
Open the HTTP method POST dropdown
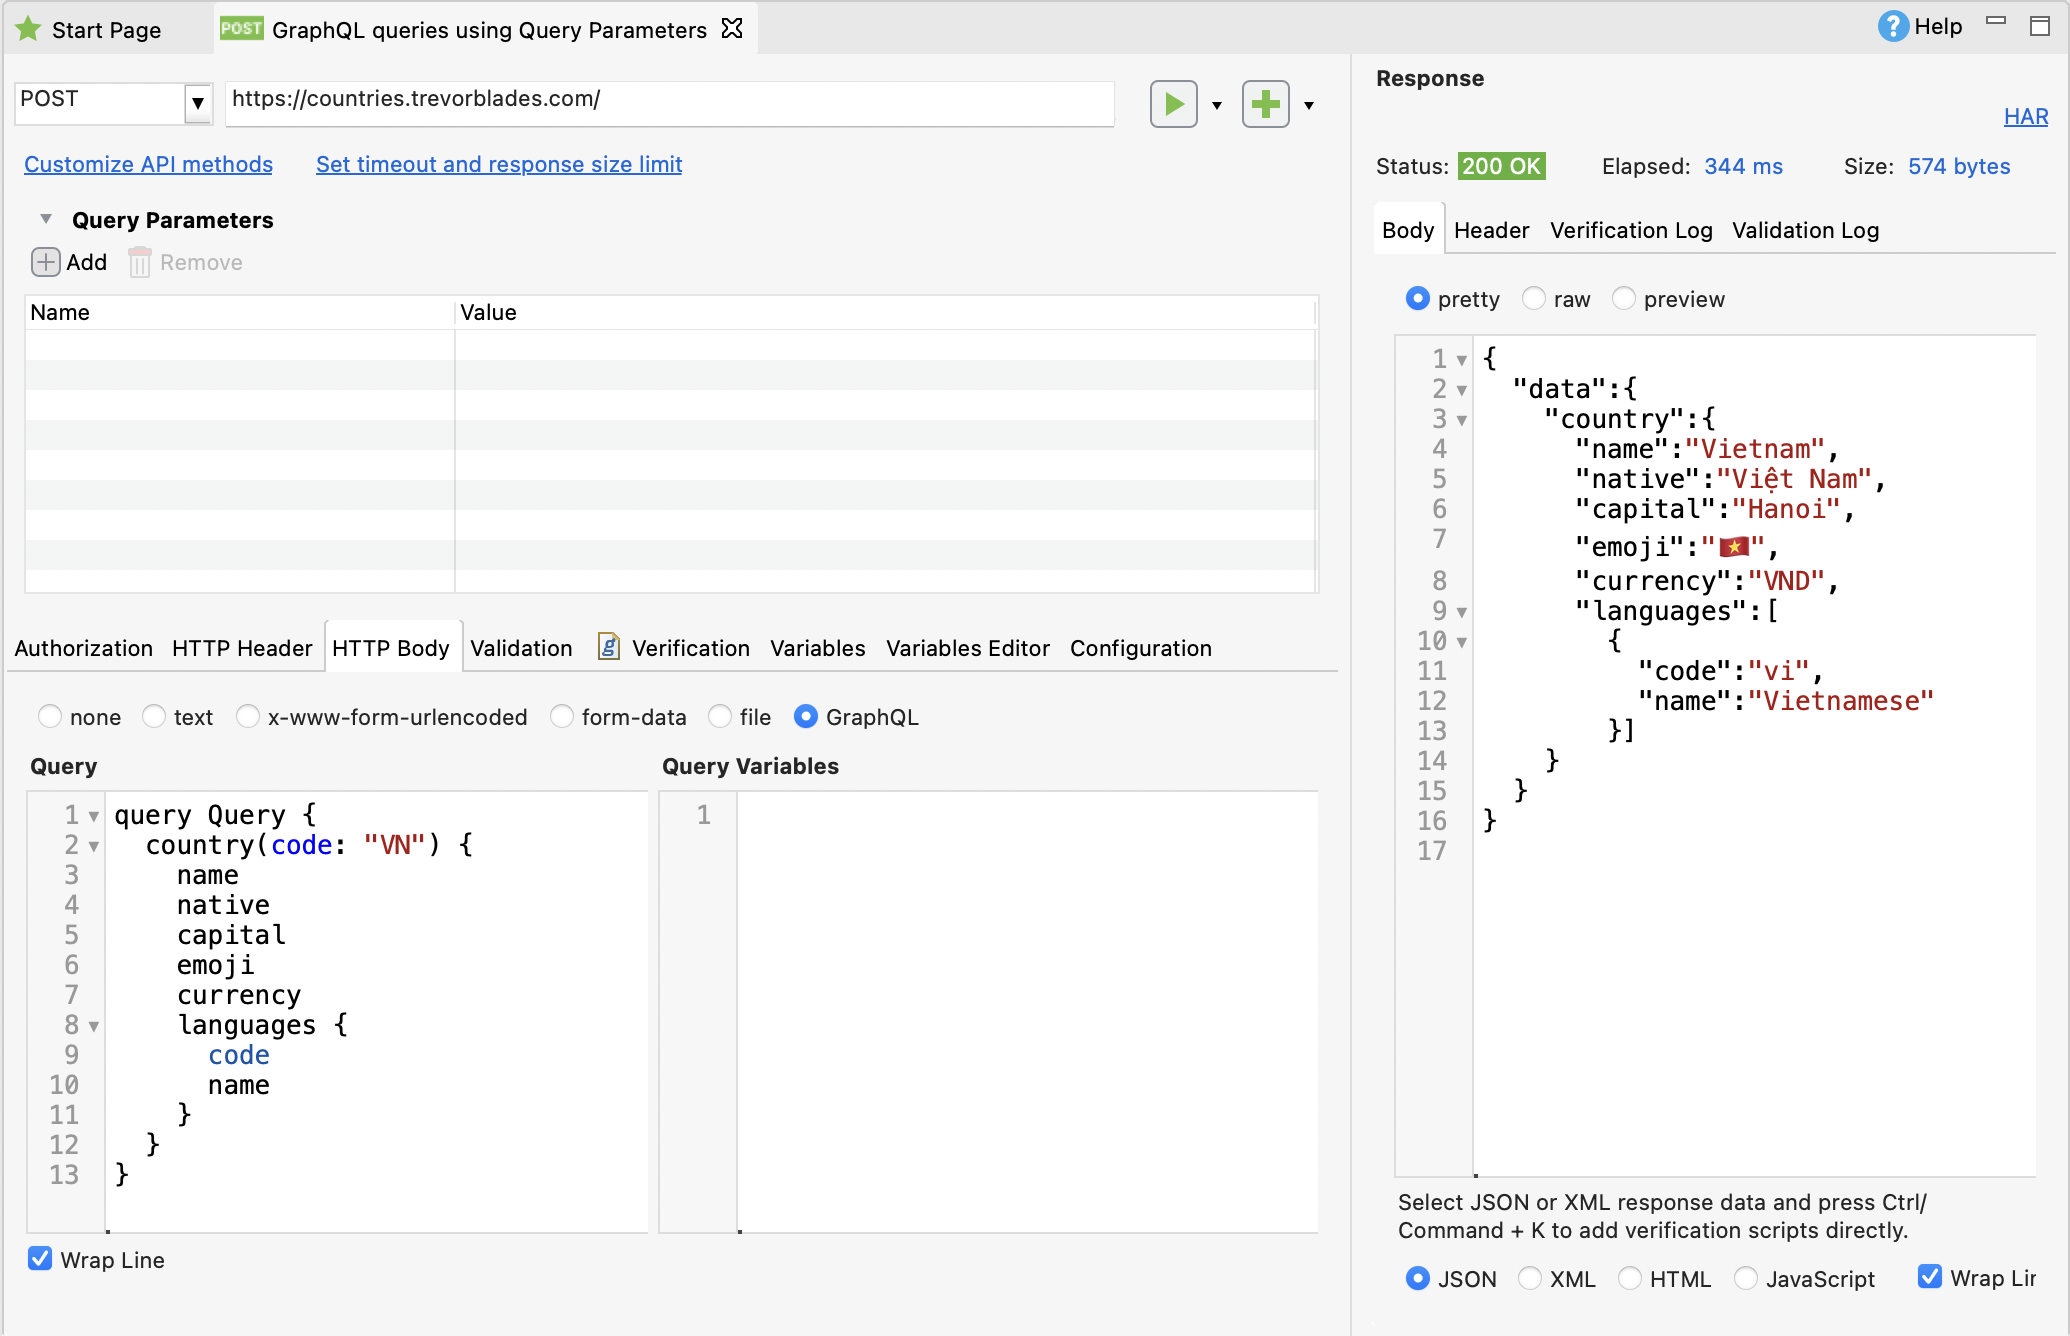(198, 101)
